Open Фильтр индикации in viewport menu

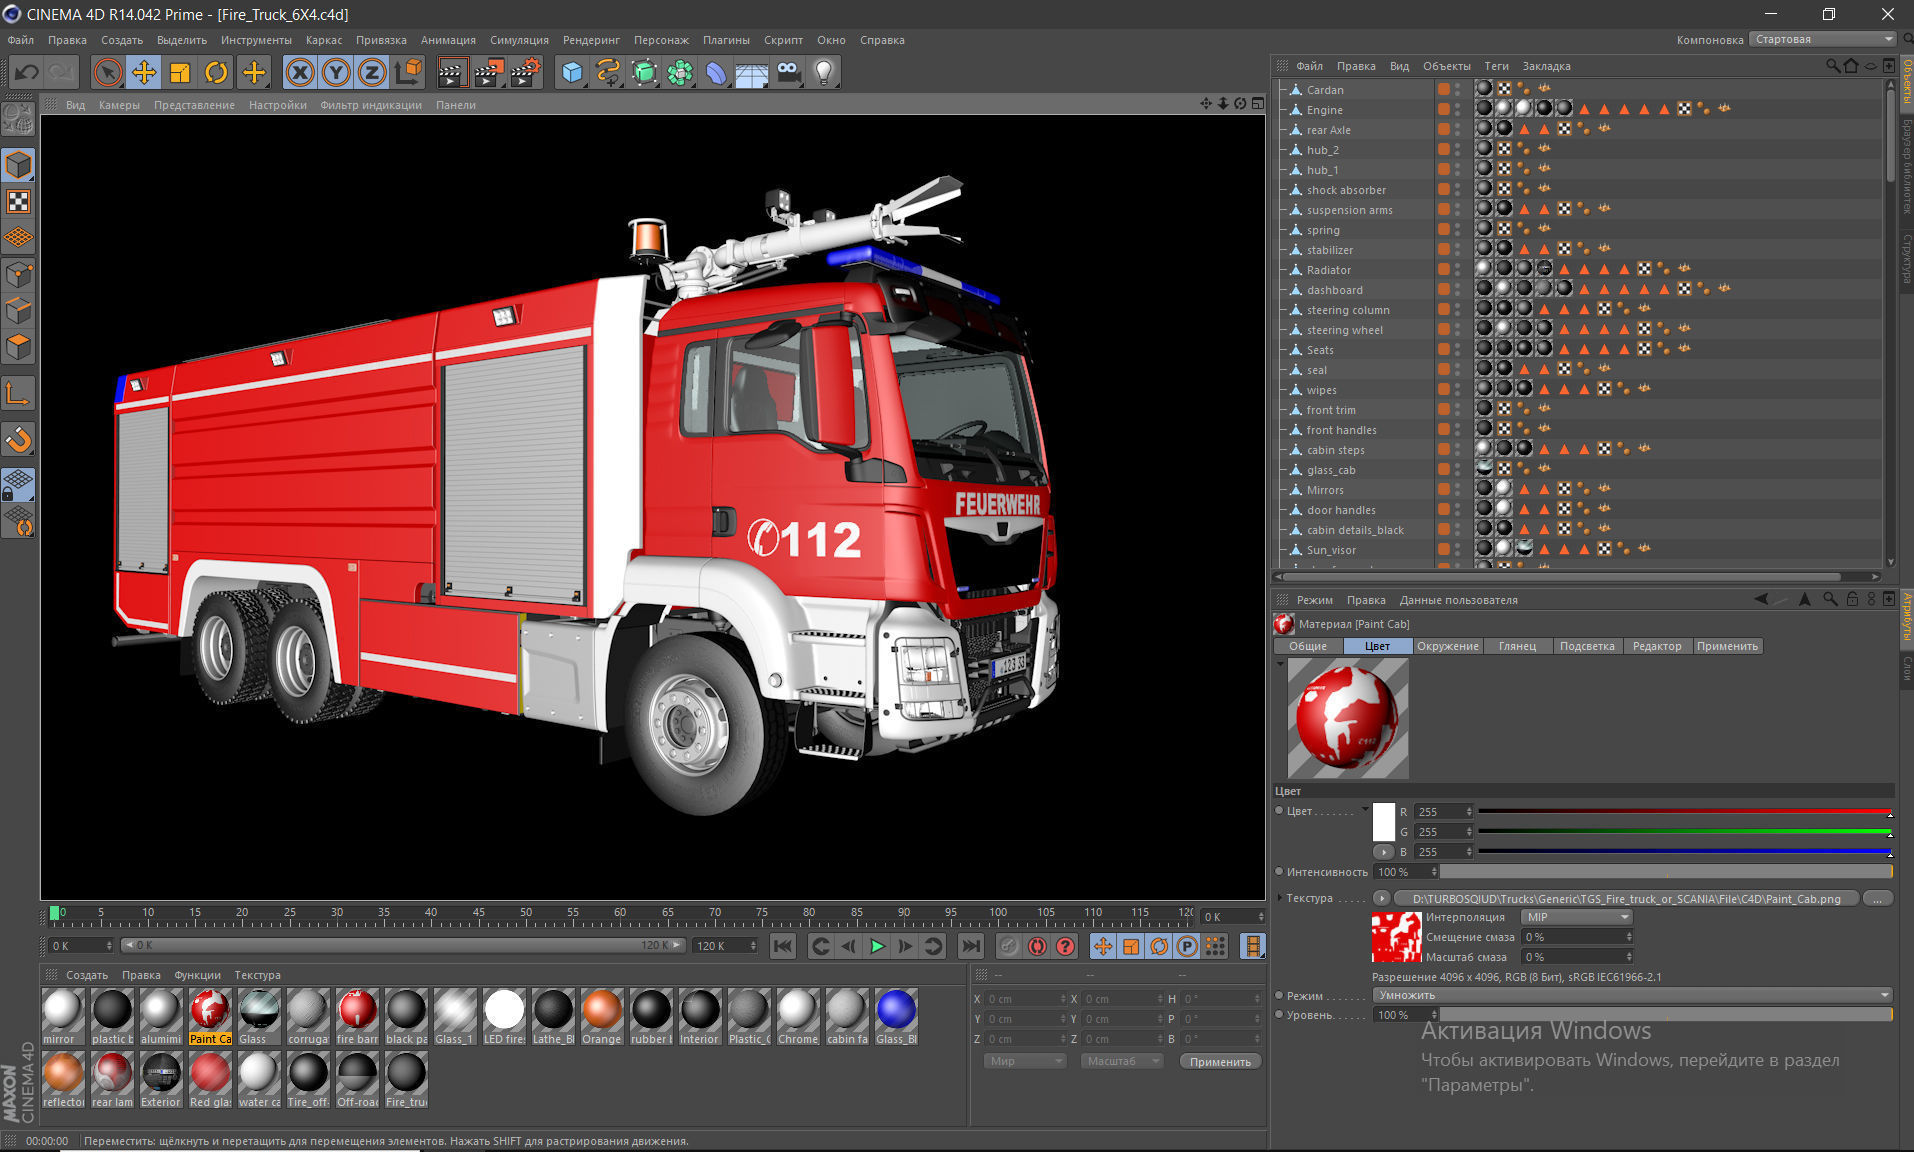pos(371,105)
